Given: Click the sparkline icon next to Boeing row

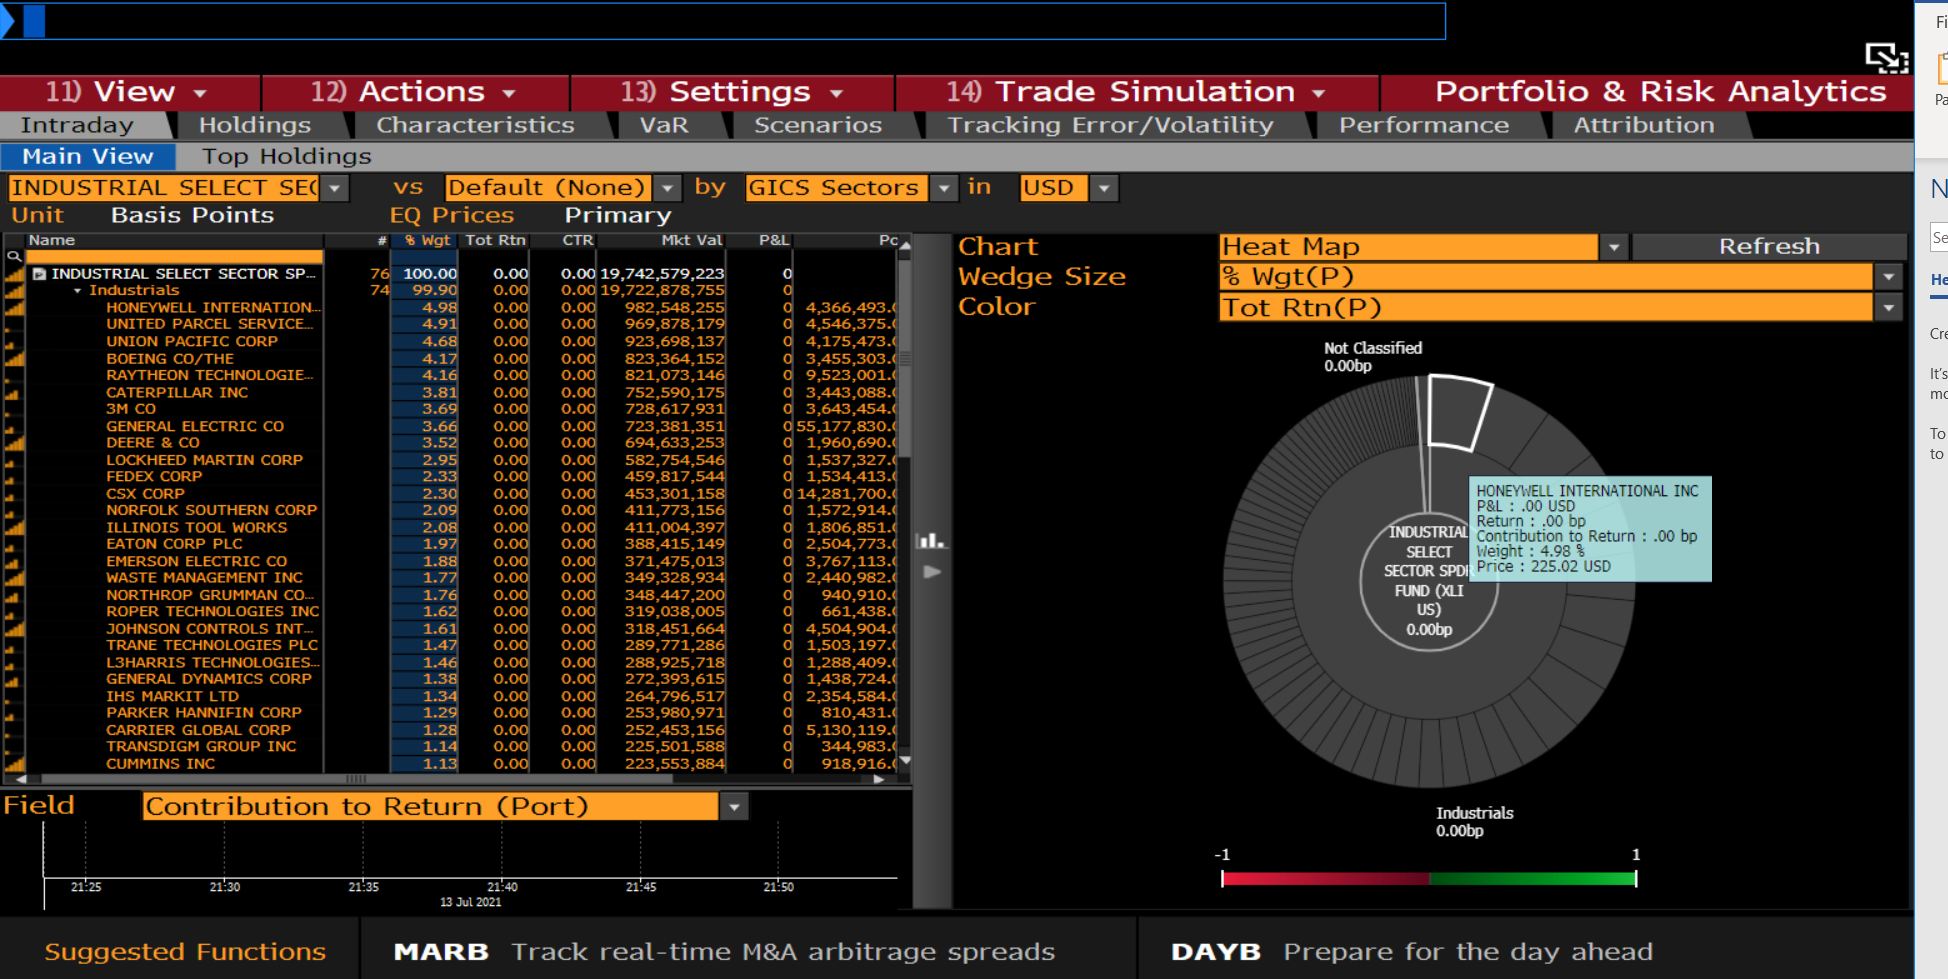Looking at the screenshot, I should point(14,359).
